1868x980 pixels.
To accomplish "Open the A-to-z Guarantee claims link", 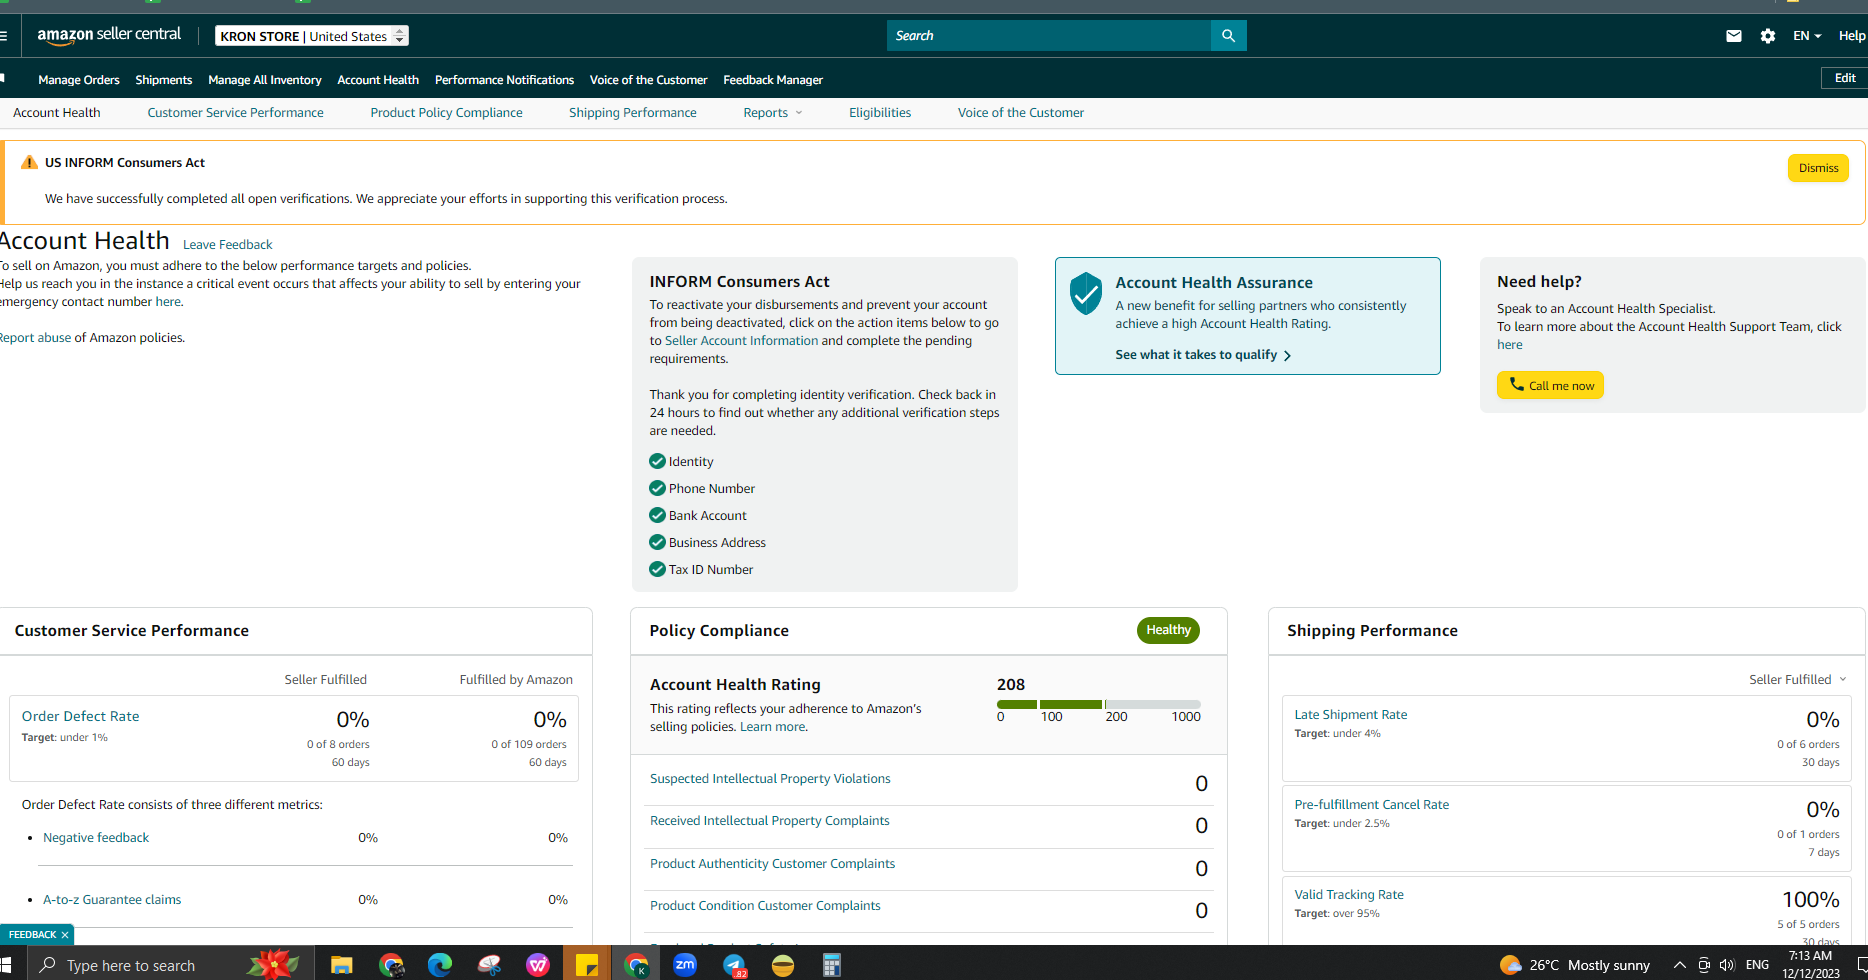I will 112,900.
